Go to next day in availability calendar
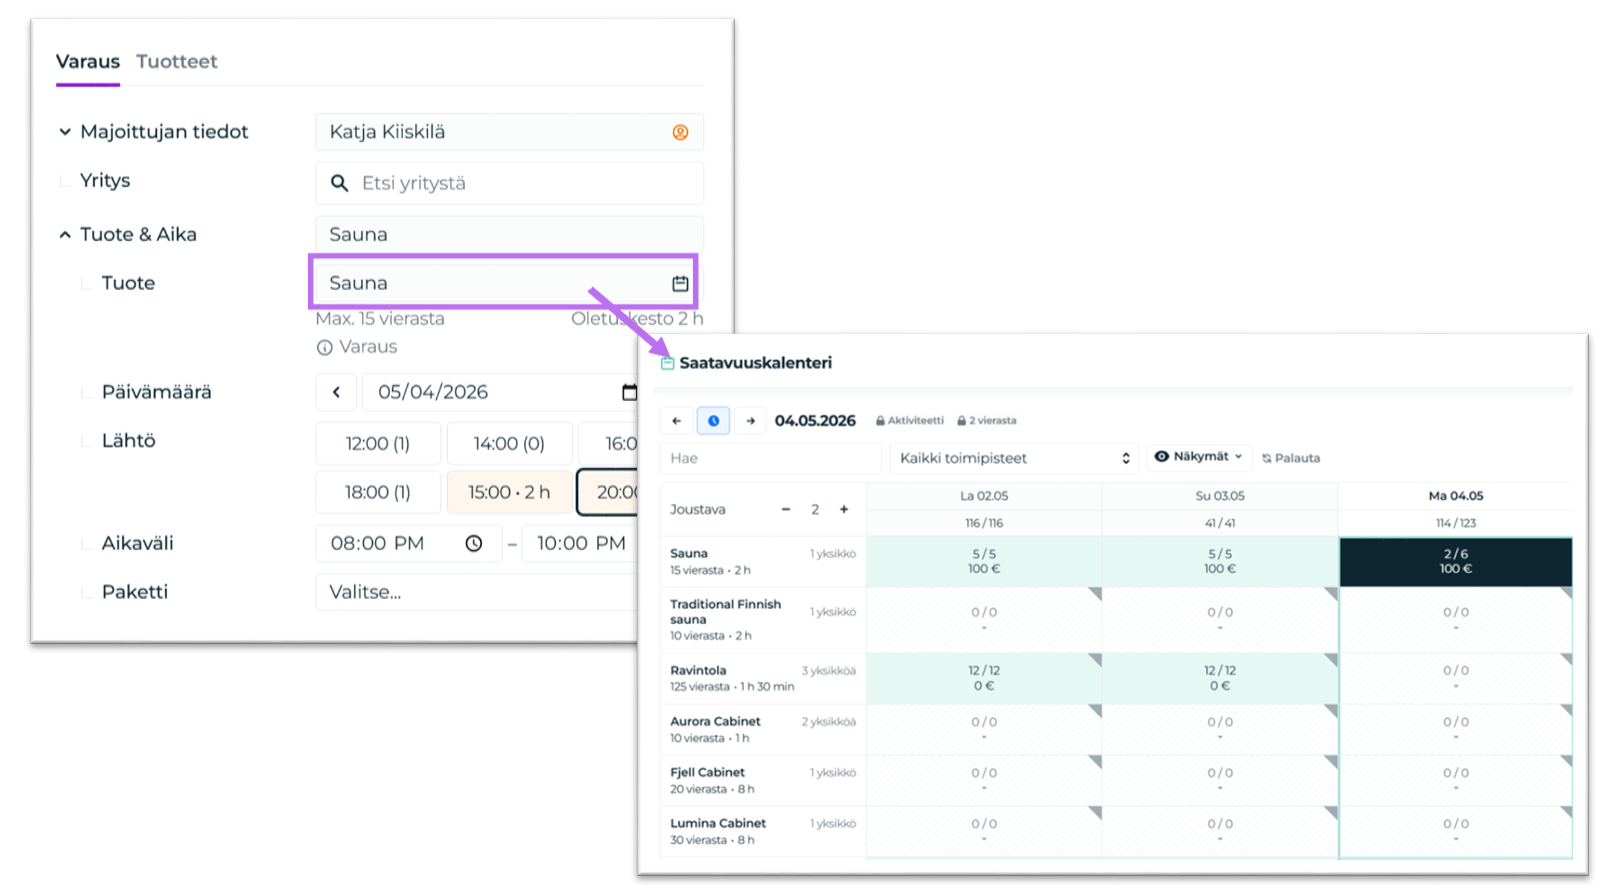This screenshot has width=1603, height=892. click(750, 421)
